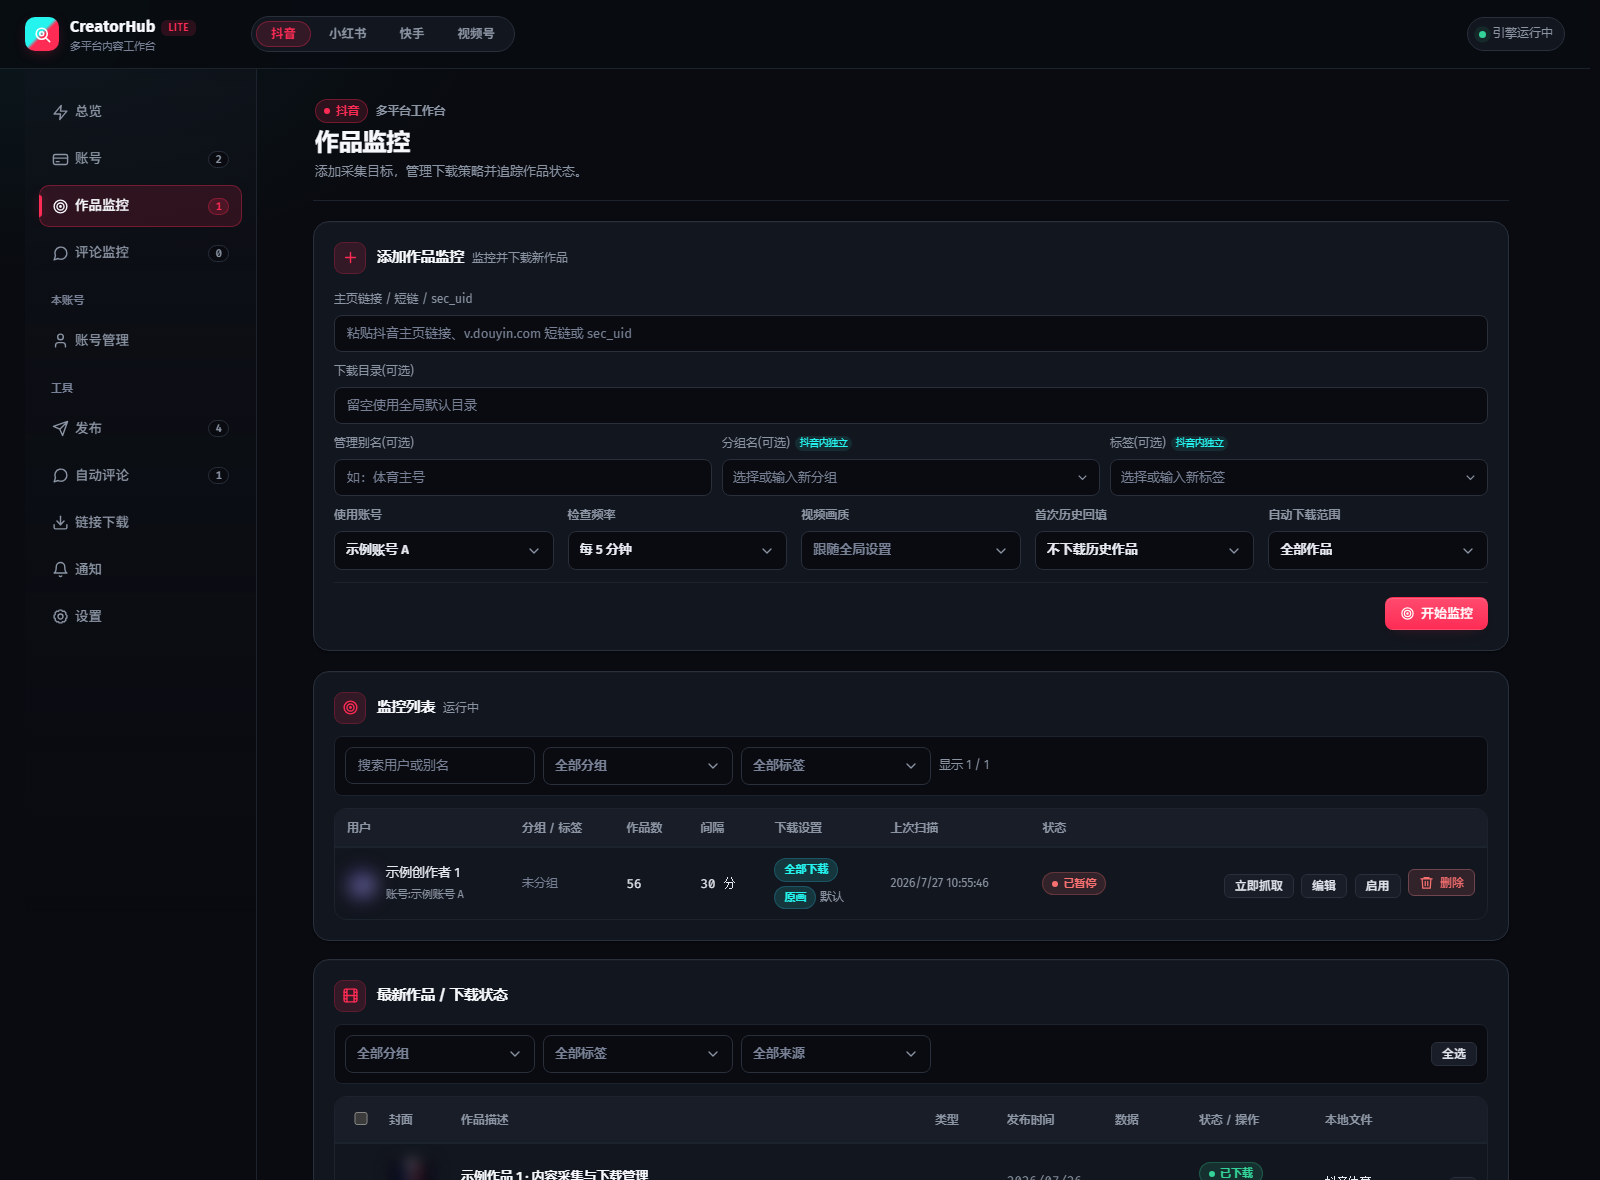Click the 发布时间 column header

click(1030, 1120)
